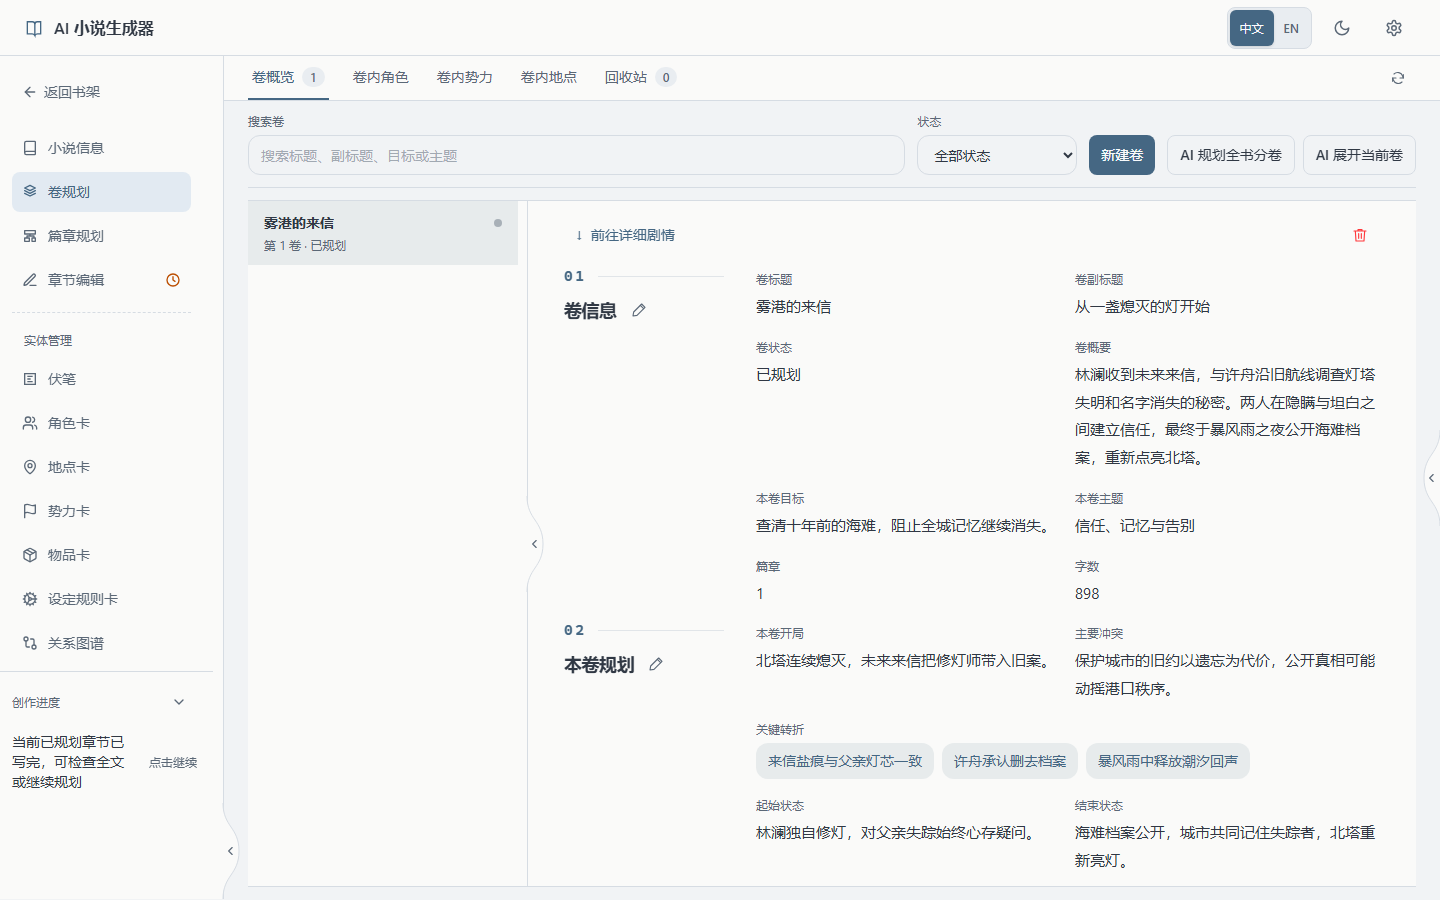Viewport: 1440px width, 900px height.
Task: Switch the language to 中文
Action: (1252, 28)
